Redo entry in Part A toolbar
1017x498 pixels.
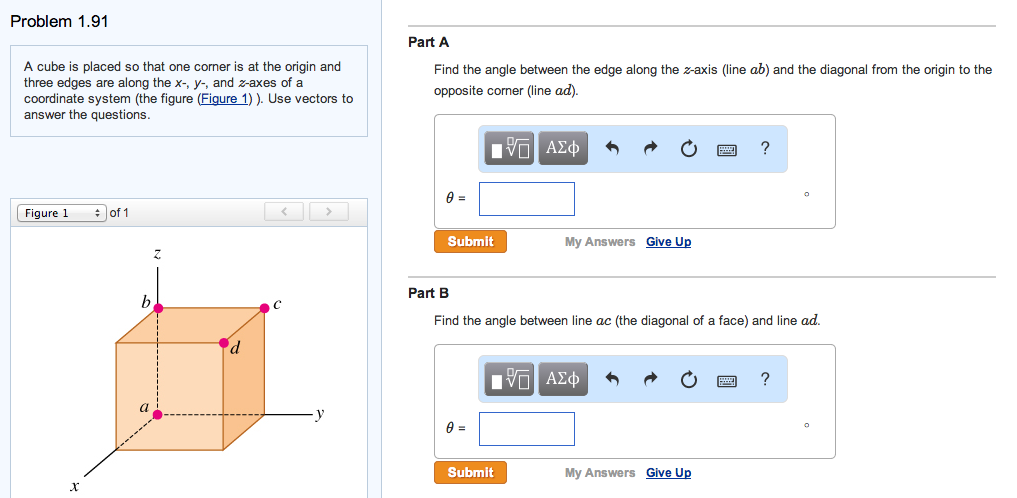(x=650, y=149)
